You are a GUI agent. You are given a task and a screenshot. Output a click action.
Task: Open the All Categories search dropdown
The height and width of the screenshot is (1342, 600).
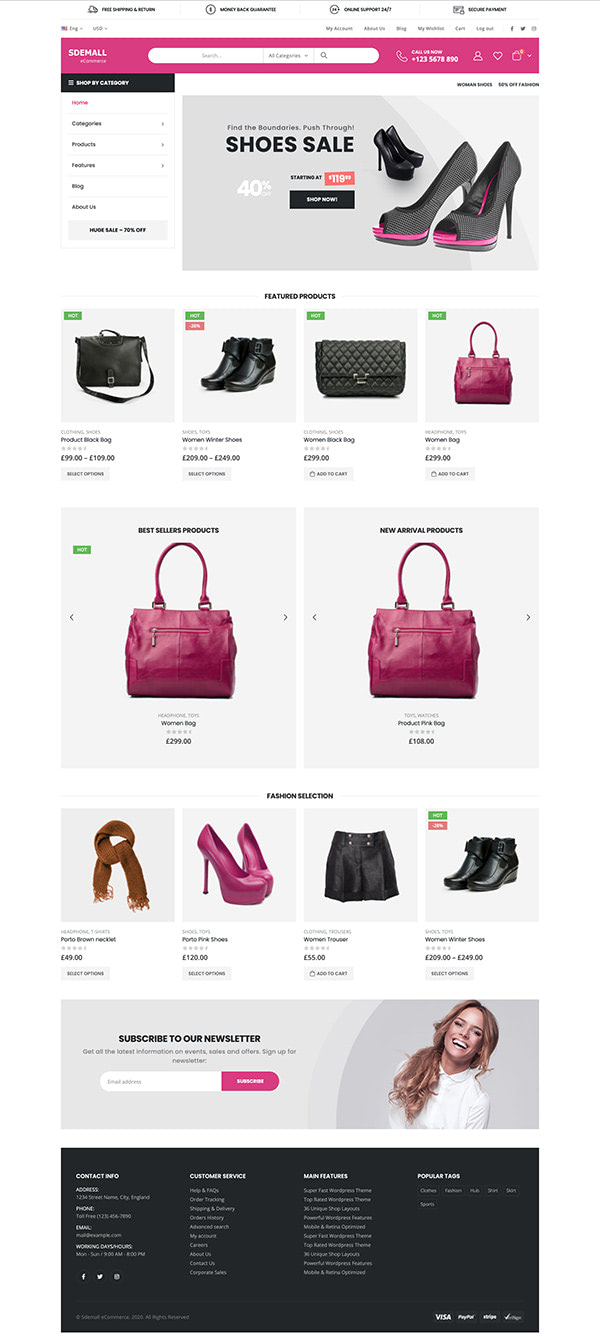click(289, 56)
